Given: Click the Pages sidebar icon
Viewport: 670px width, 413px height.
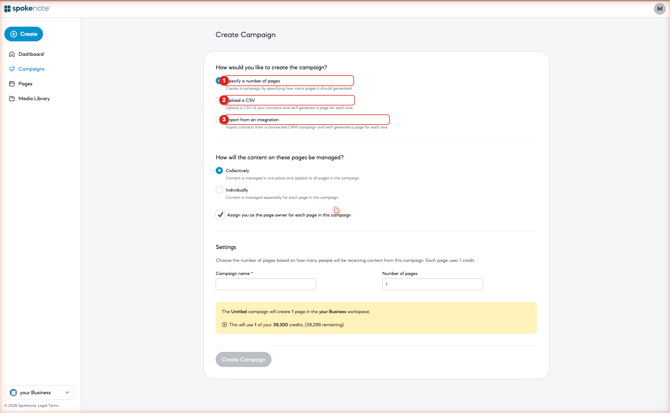Looking at the screenshot, I should pyautogui.click(x=12, y=84).
